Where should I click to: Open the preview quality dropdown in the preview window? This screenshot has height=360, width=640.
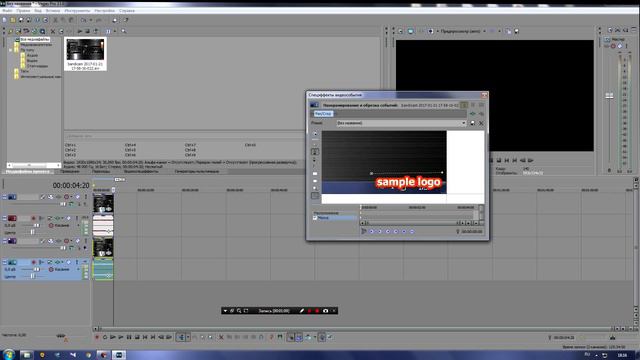tap(484, 31)
